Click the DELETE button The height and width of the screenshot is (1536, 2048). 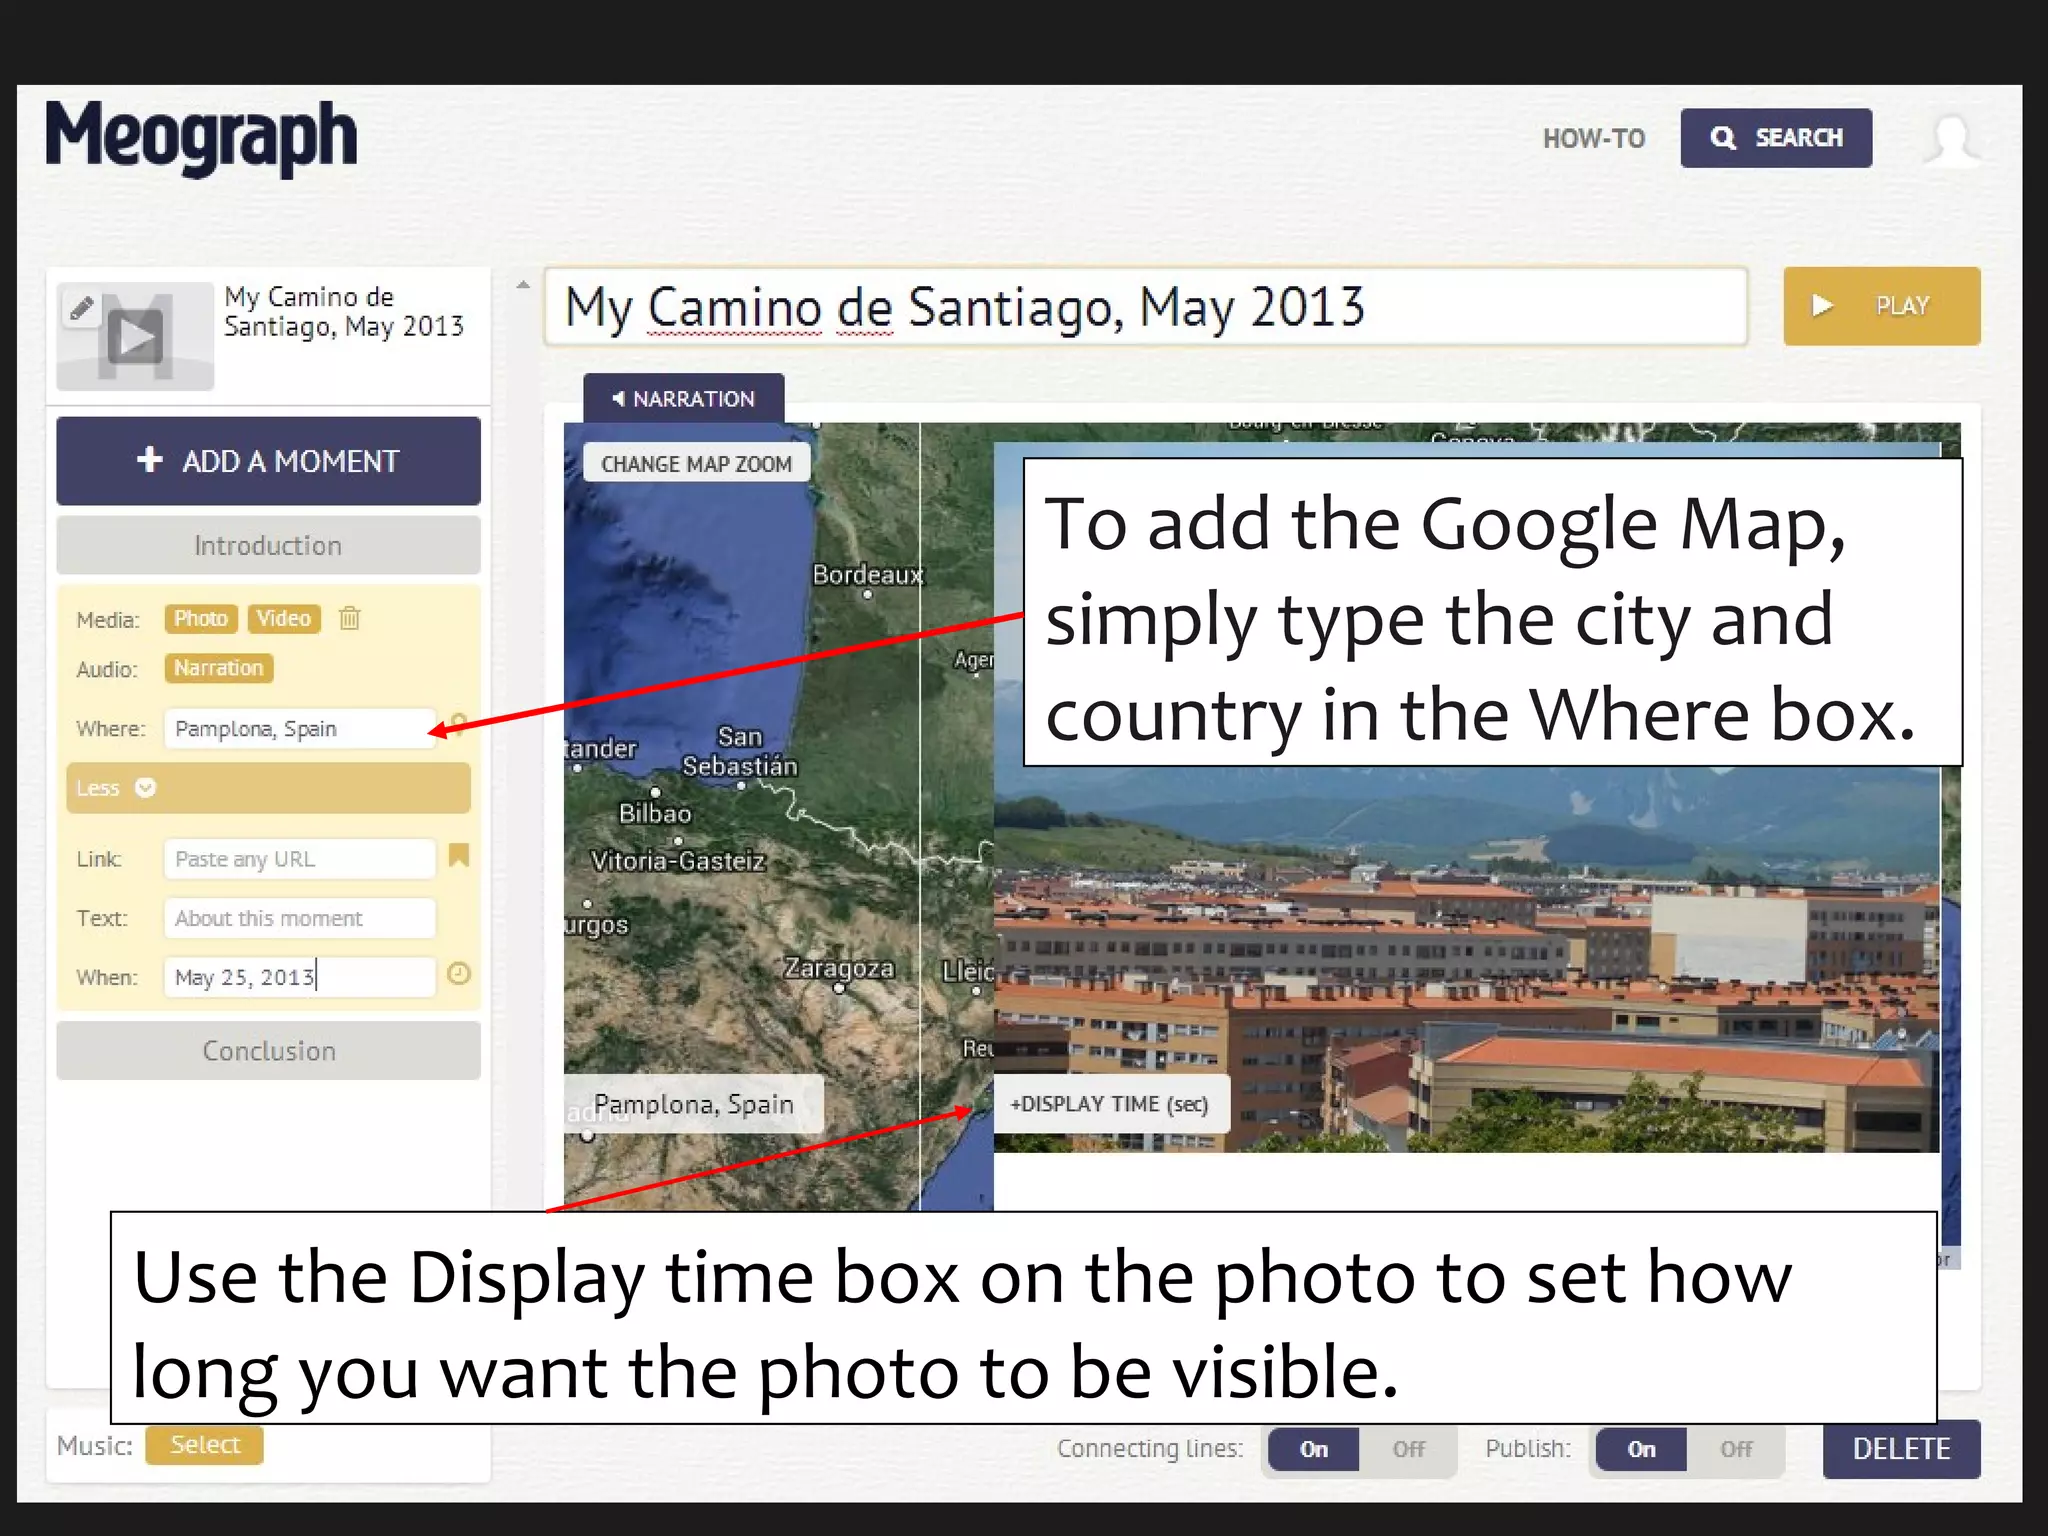point(1901,1449)
